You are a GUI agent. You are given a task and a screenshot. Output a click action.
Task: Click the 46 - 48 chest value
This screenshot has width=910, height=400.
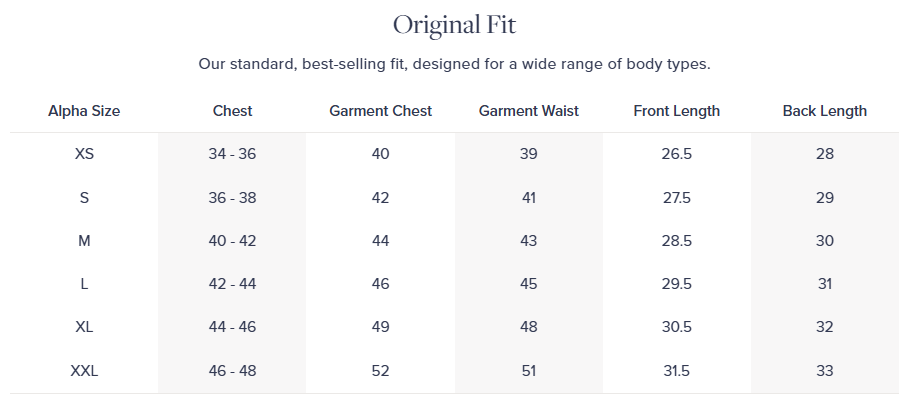click(x=232, y=371)
